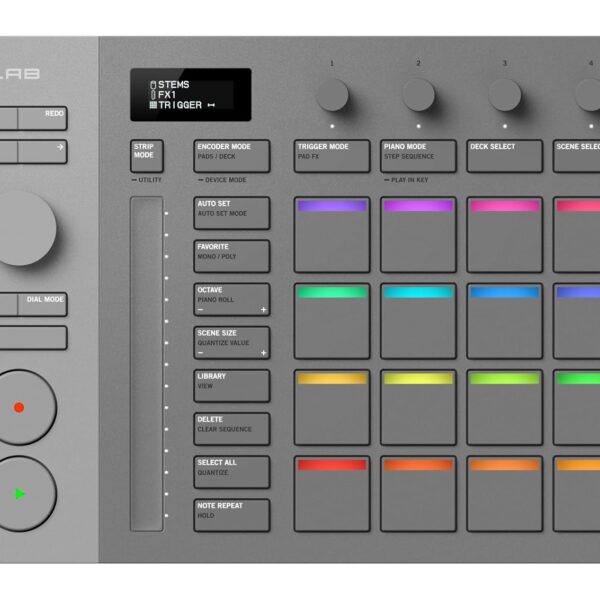This screenshot has width=600, height=600.
Task: Trigger the red-orange pad in bottom row
Action: (x=418, y=494)
